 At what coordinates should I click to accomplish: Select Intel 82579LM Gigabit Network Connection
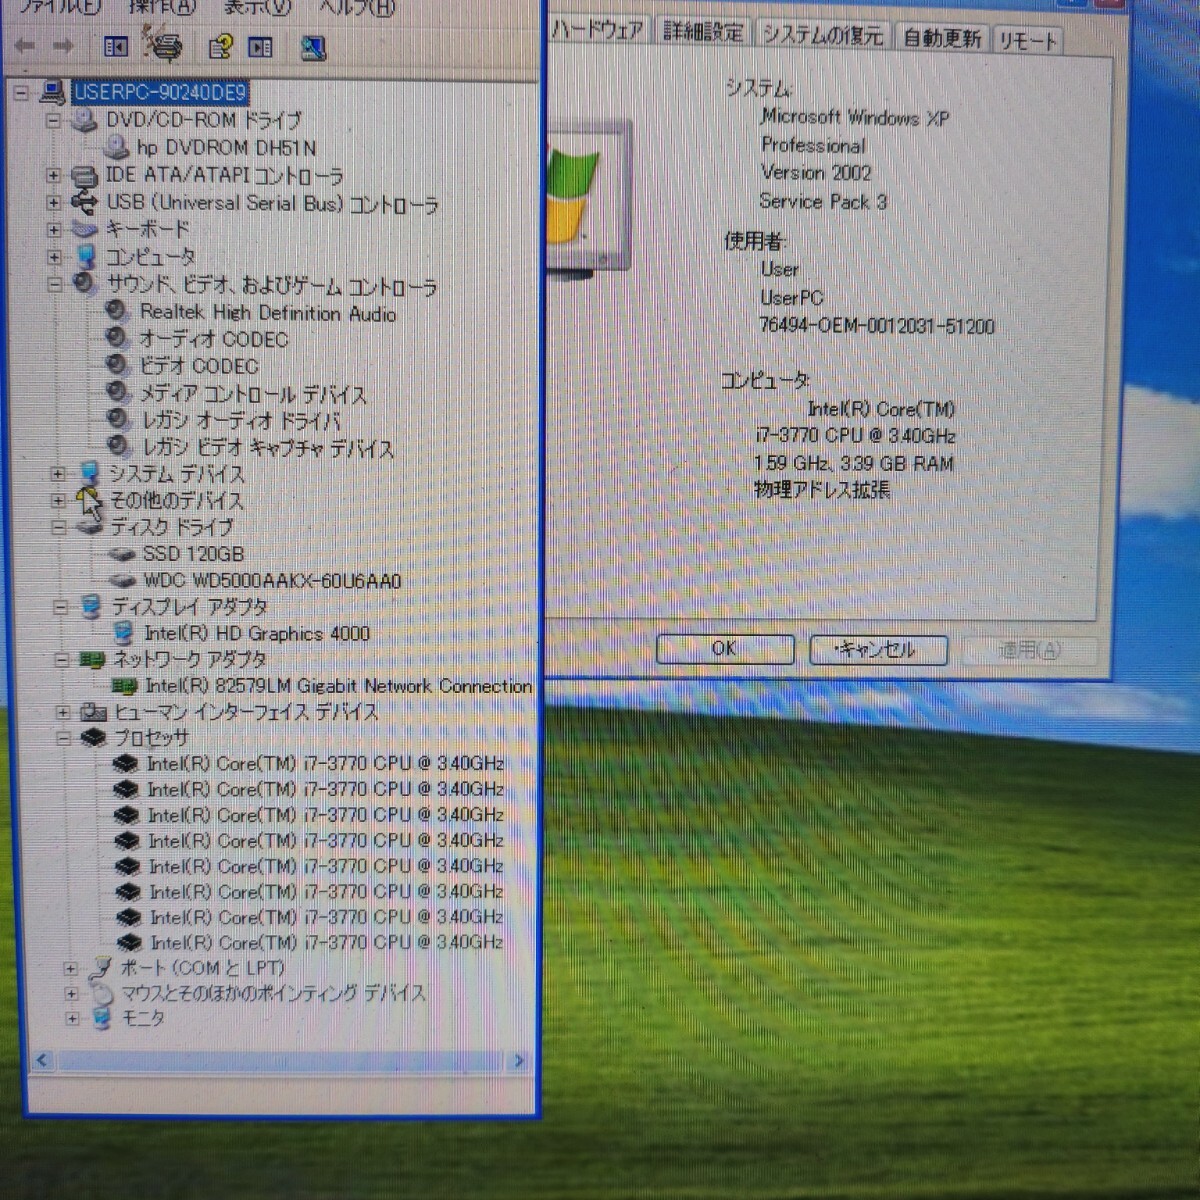(338, 686)
